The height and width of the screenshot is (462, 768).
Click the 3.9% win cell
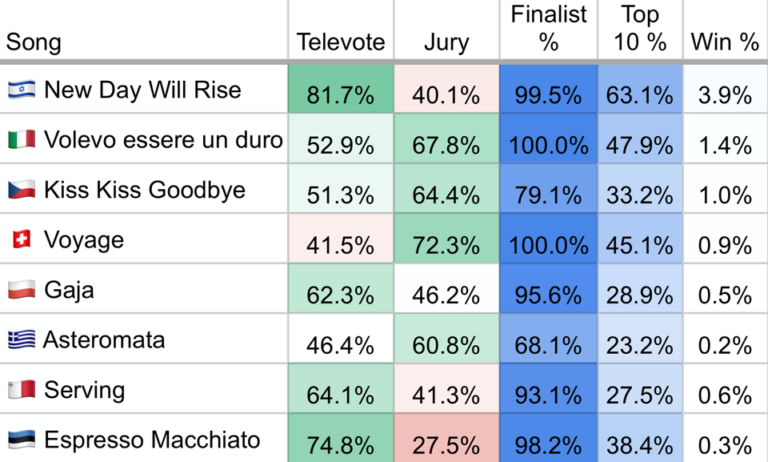725,89
